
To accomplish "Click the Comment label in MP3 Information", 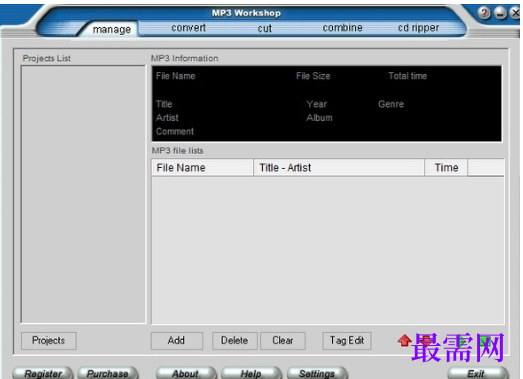I will pos(175,131).
